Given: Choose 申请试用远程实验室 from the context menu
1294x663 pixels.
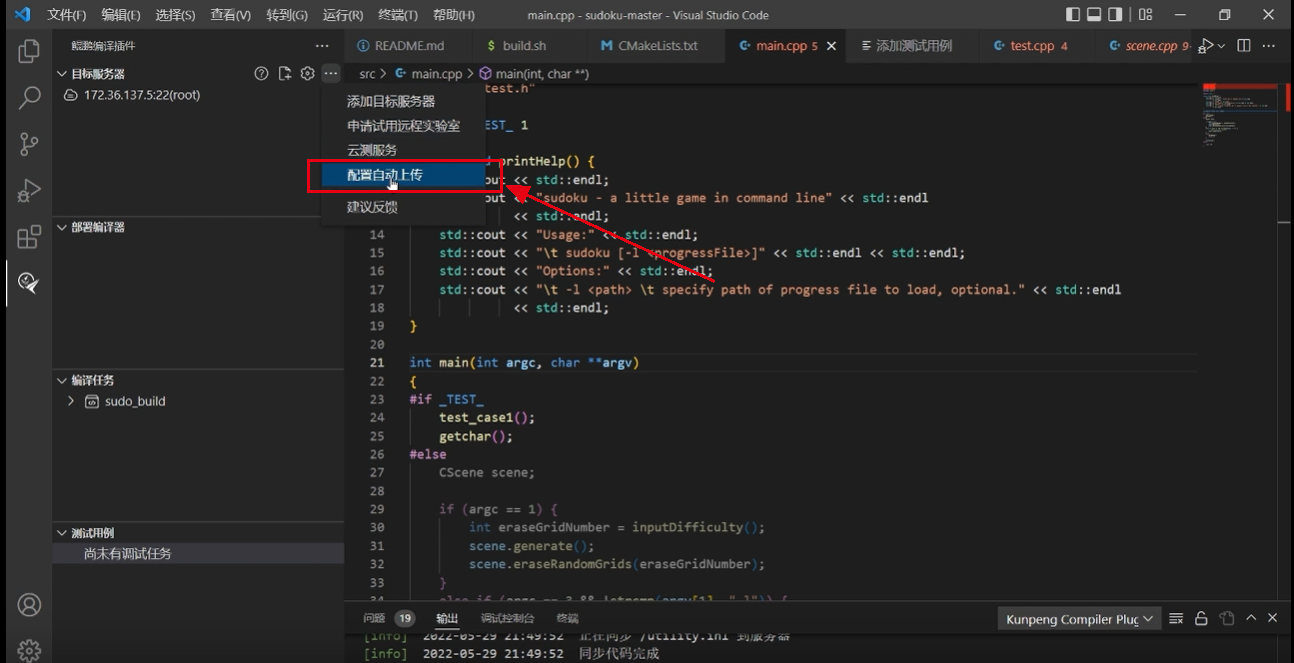Looking at the screenshot, I should point(403,126).
